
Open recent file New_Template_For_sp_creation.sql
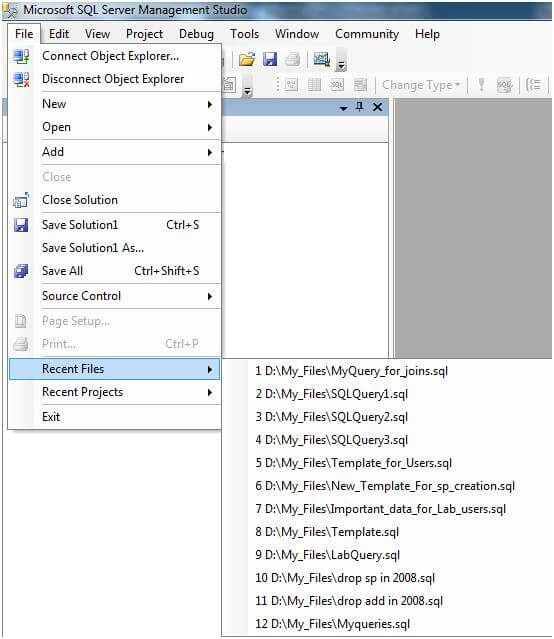[x=387, y=487]
